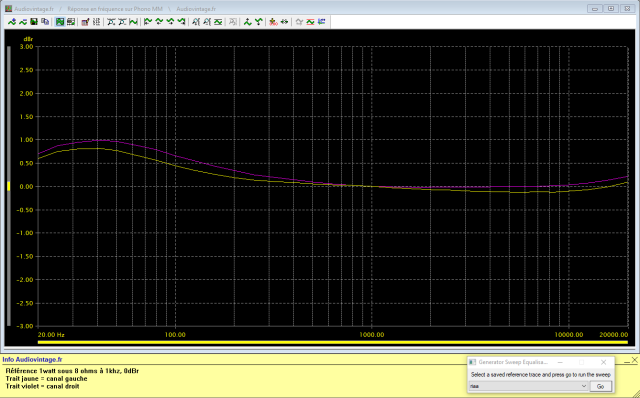Click the red figure toolbar icon
The height and width of the screenshot is (398, 640).
273,22
